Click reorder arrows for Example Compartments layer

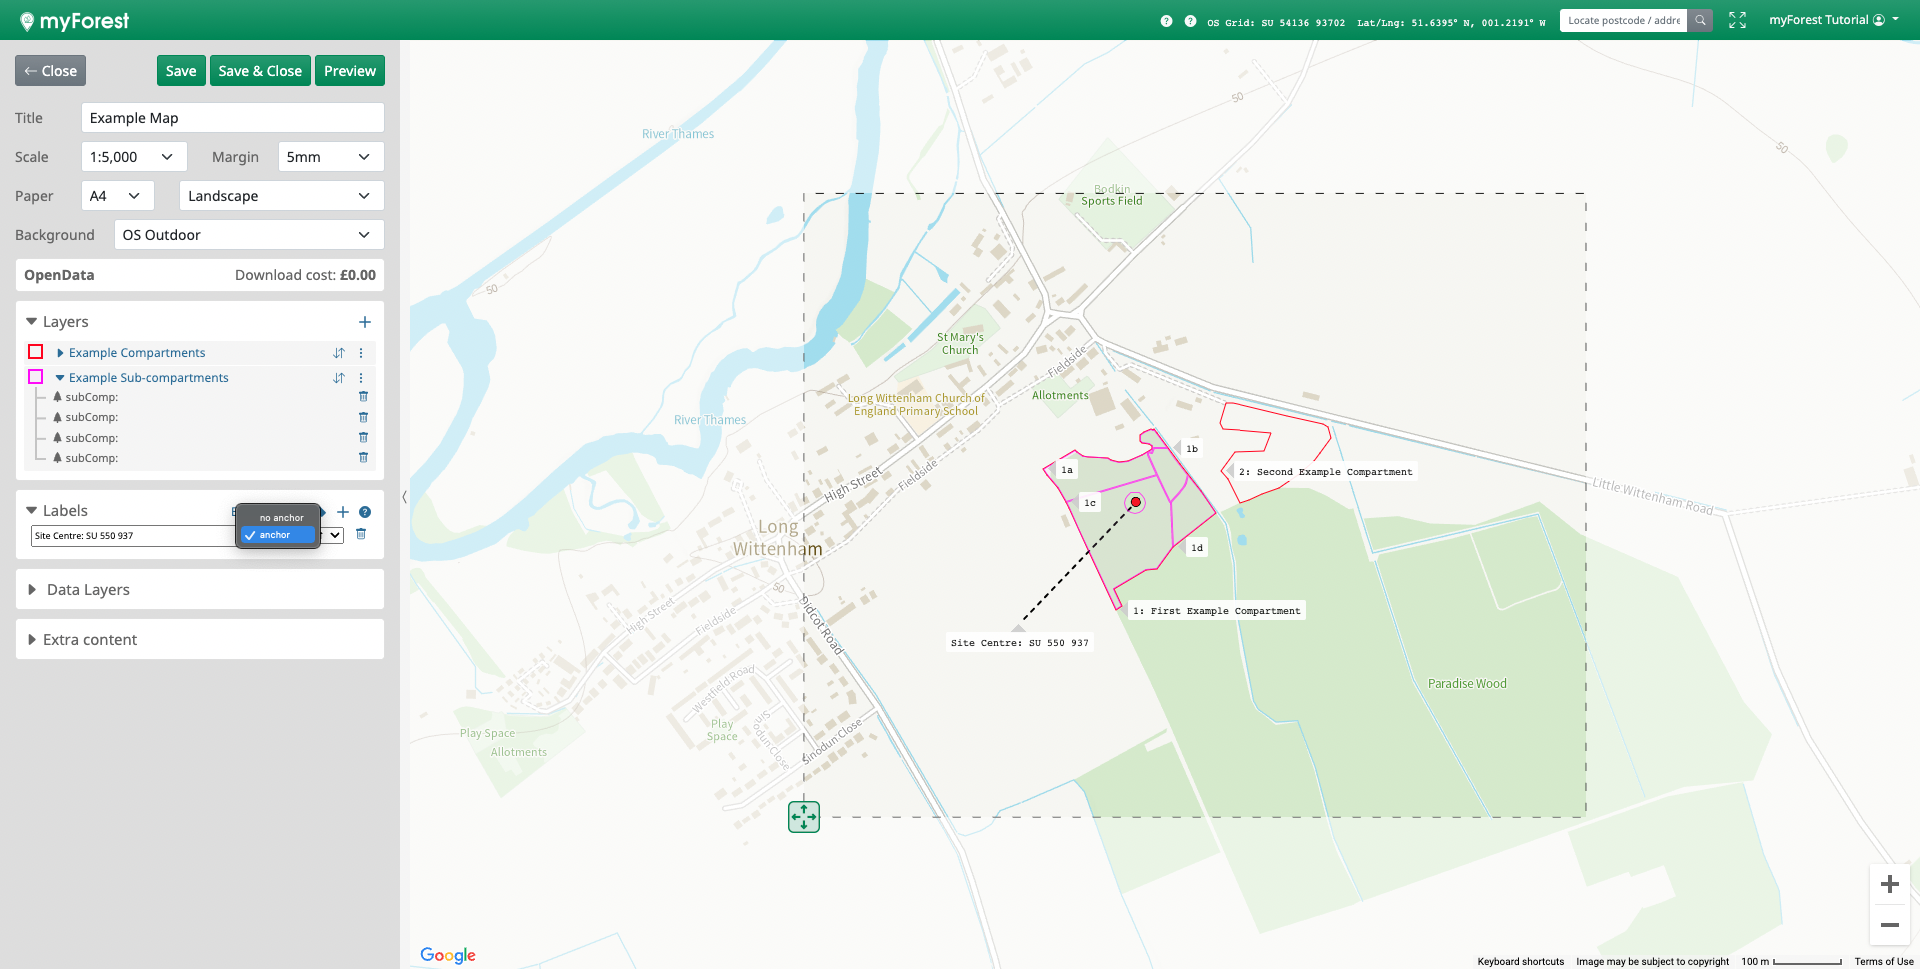click(339, 353)
